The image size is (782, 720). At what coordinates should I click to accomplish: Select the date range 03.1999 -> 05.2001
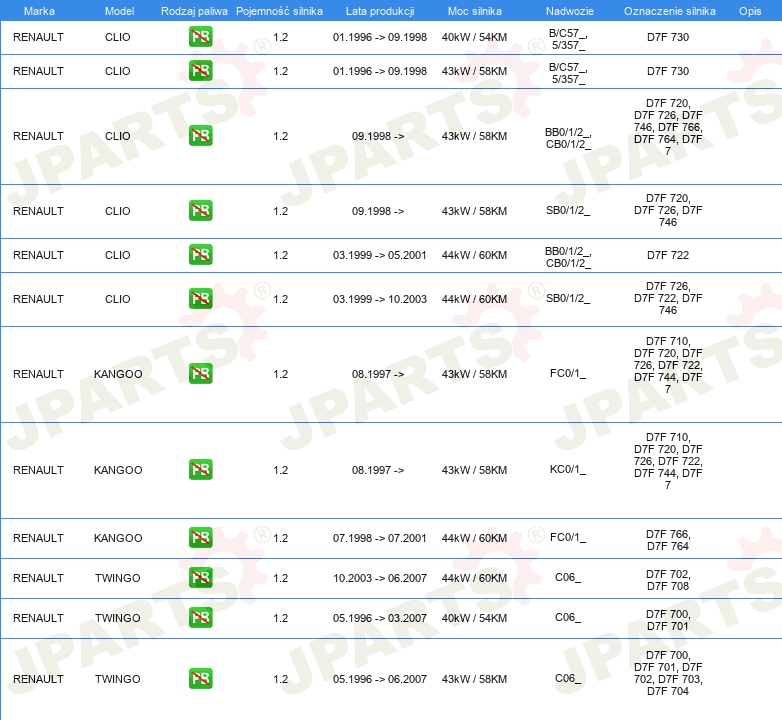coord(380,255)
